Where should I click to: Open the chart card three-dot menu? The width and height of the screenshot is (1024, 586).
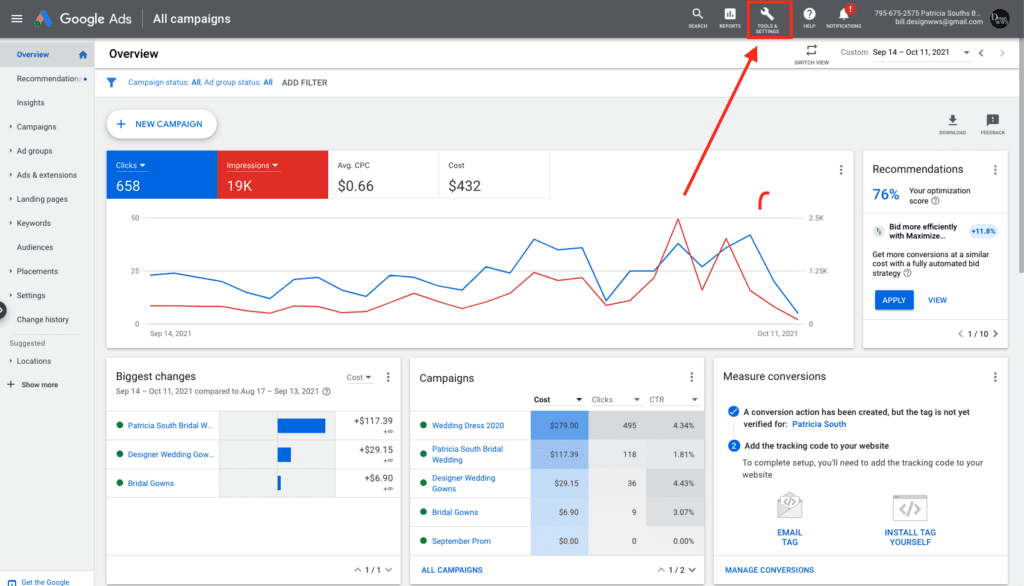pyautogui.click(x=840, y=170)
